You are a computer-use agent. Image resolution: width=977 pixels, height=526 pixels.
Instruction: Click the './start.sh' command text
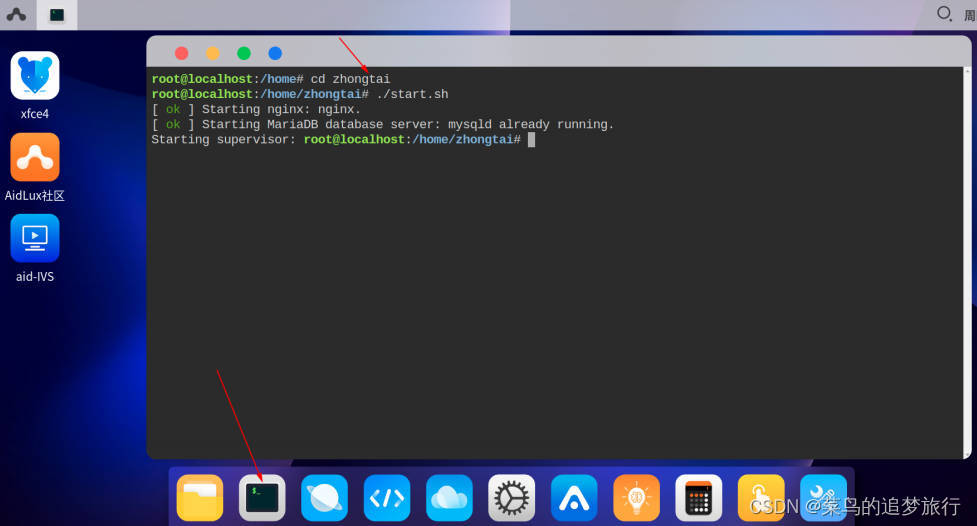412,94
